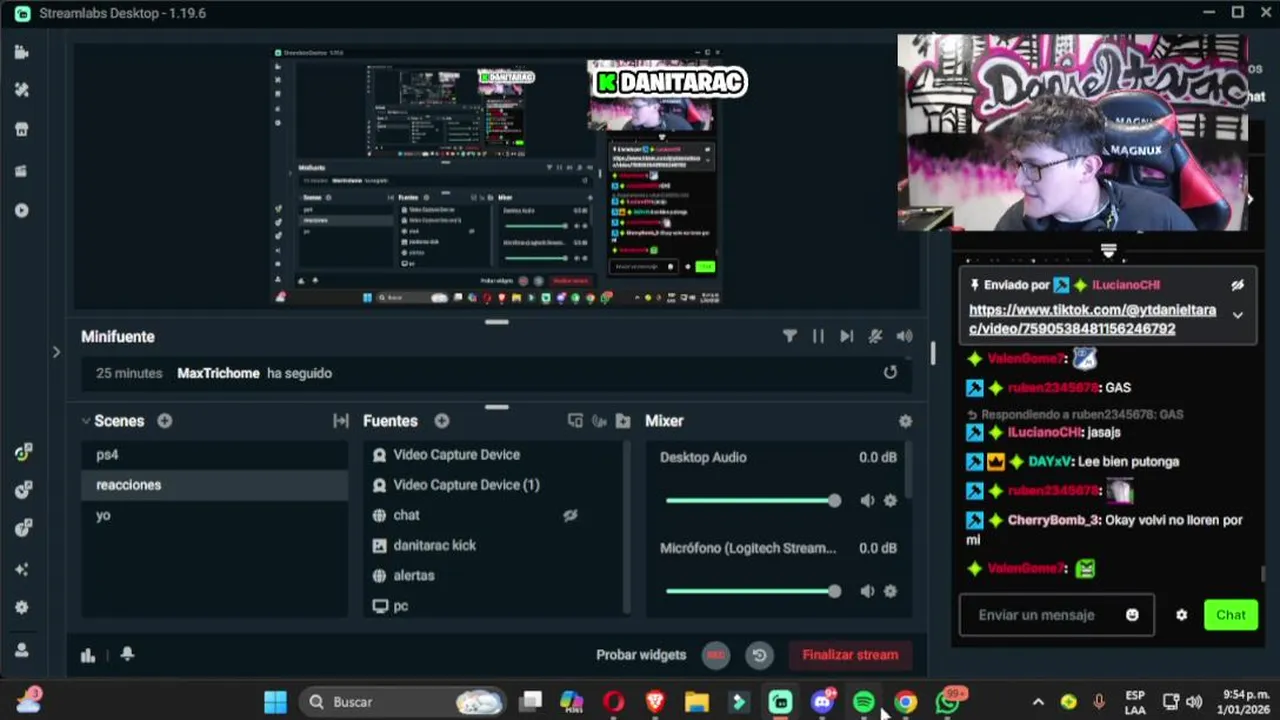Click Finalizar stream button
Image resolution: width=1280 pixels, height=720 pixels.
pos(850,655)
